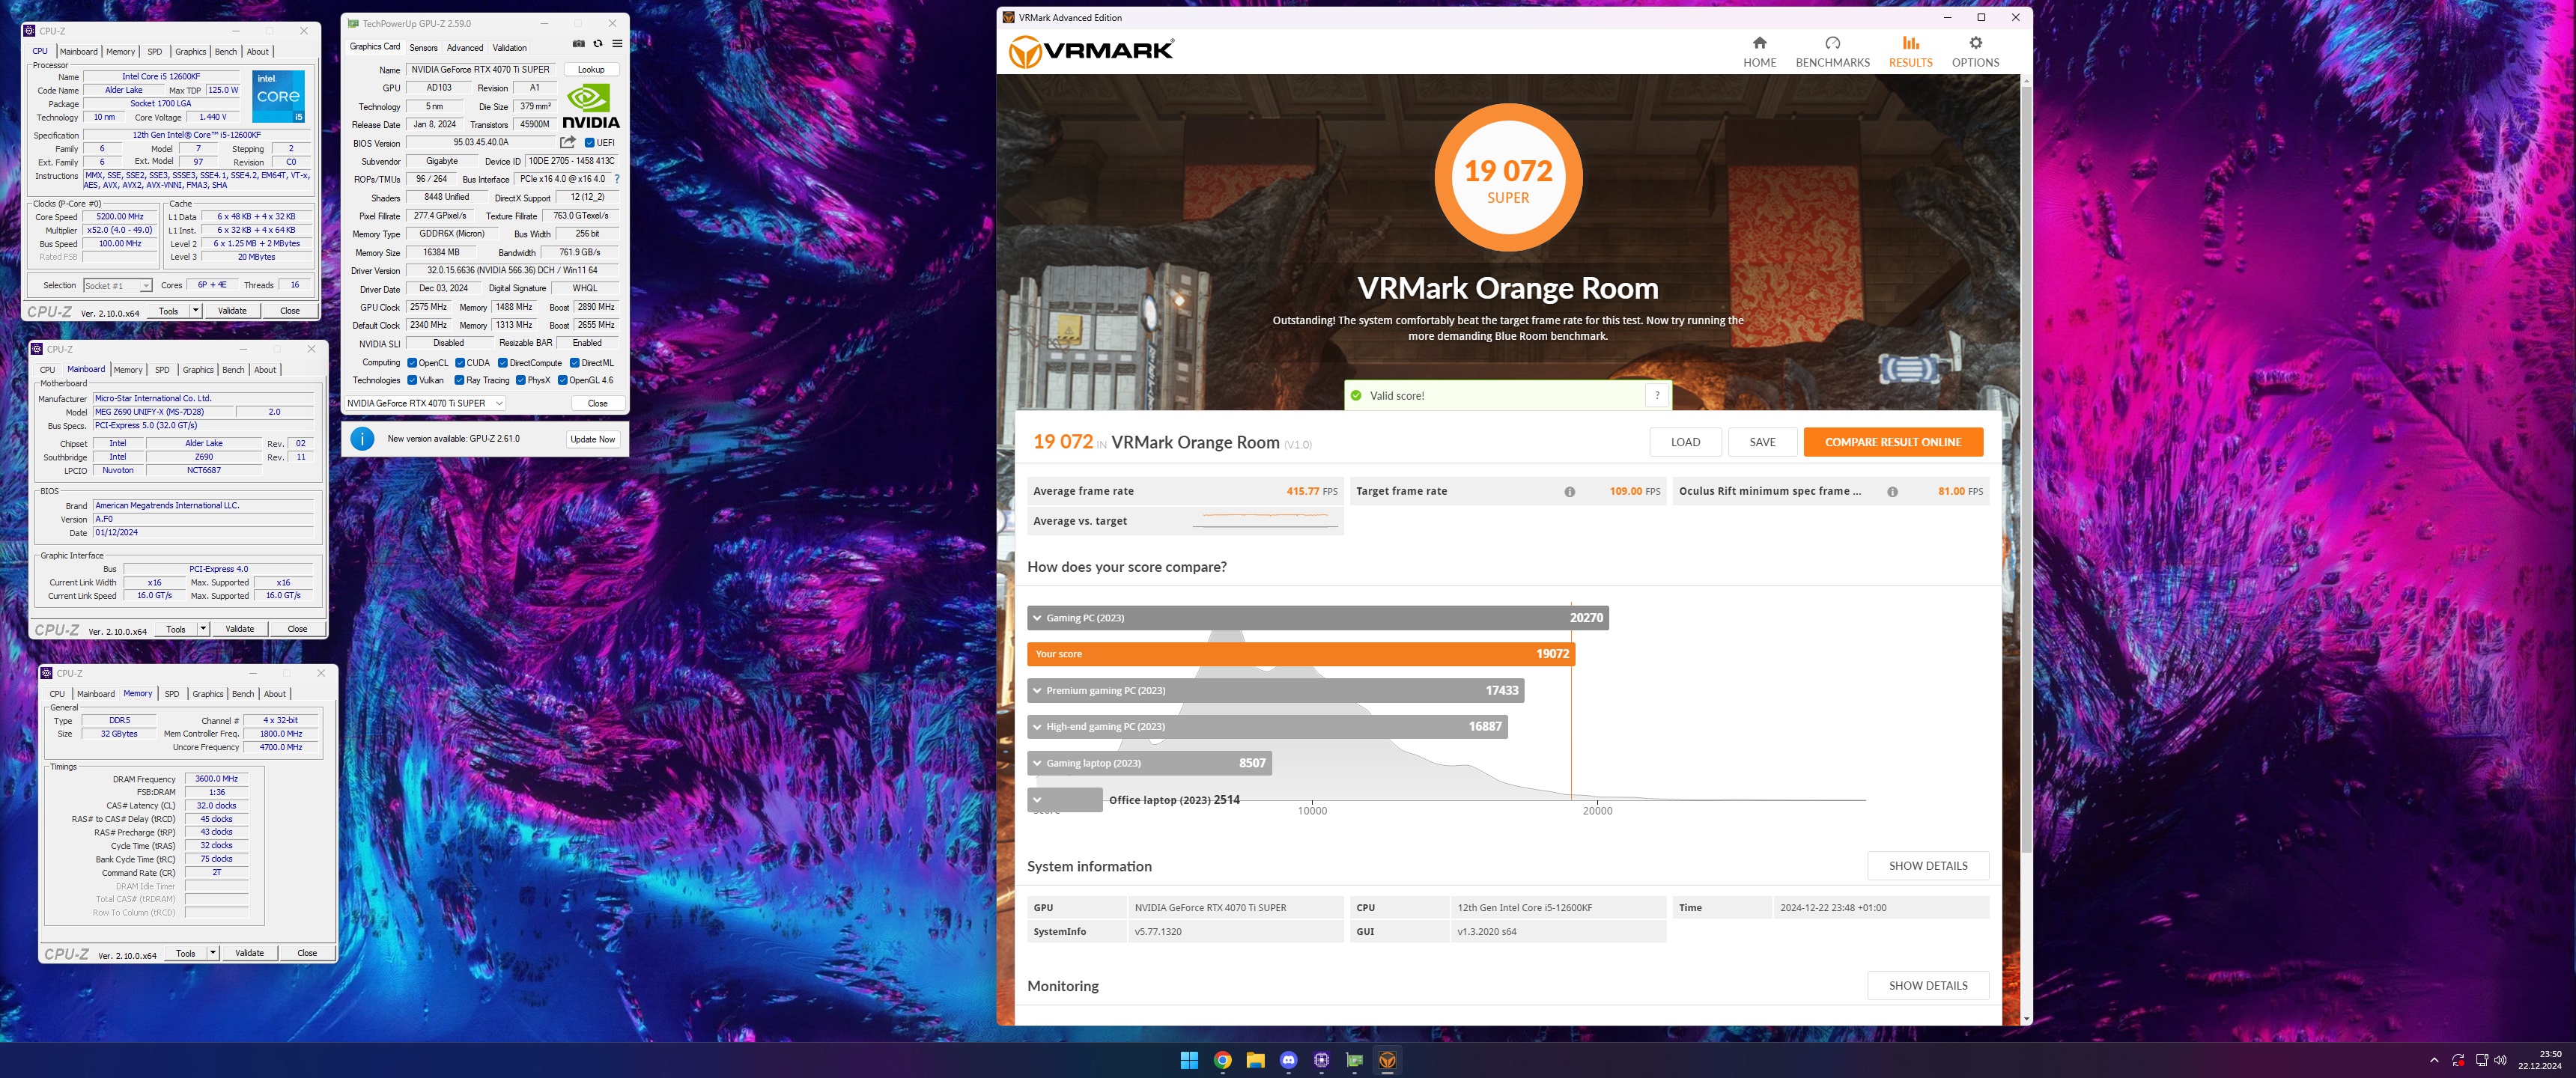Switch to the Sensors tab in GPU-Z
Viewport: 2576px width, 1078px height.
423,48
